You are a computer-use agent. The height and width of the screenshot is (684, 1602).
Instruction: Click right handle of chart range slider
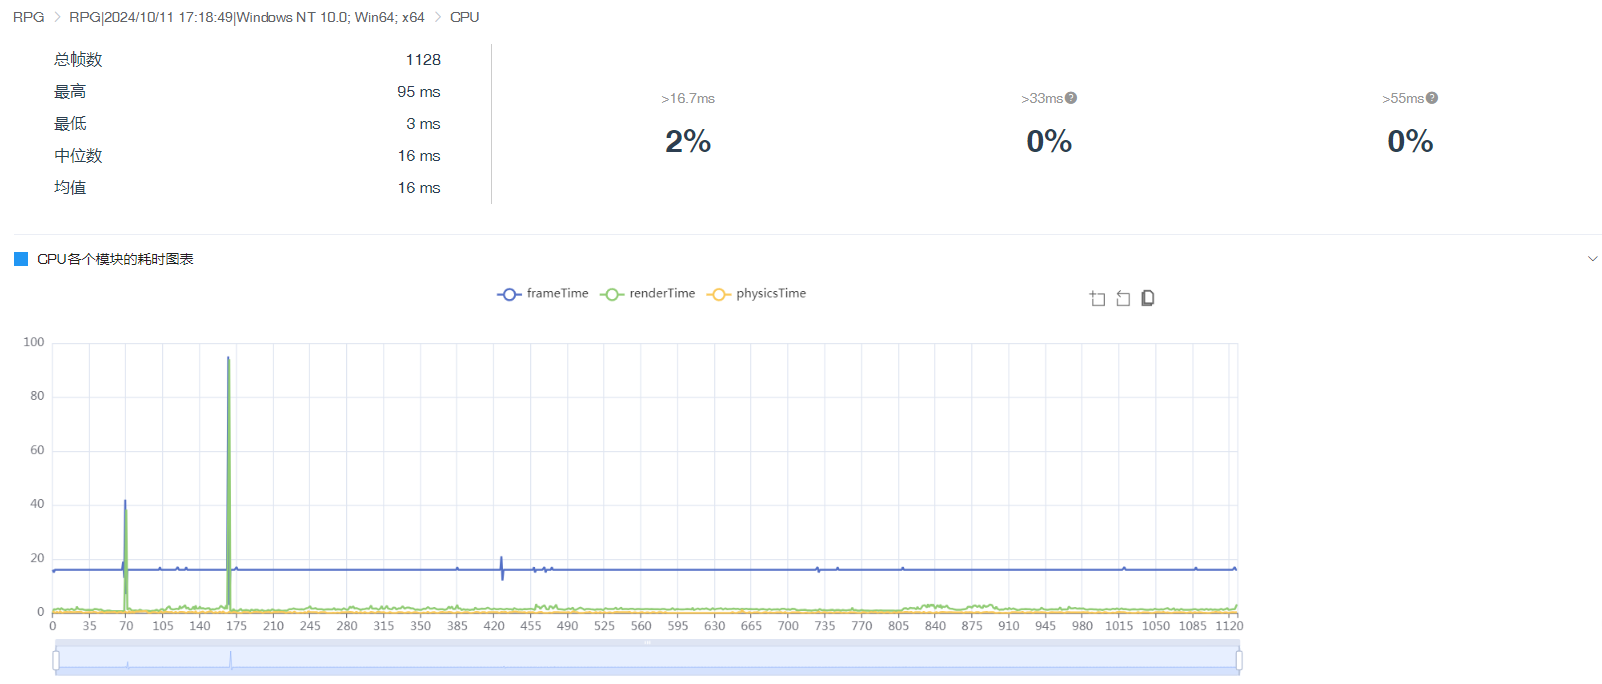(1239, 660)
